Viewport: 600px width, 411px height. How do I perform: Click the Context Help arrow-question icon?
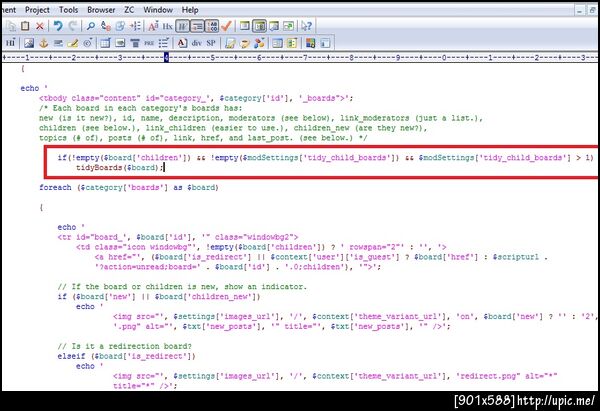coord(307,26)
